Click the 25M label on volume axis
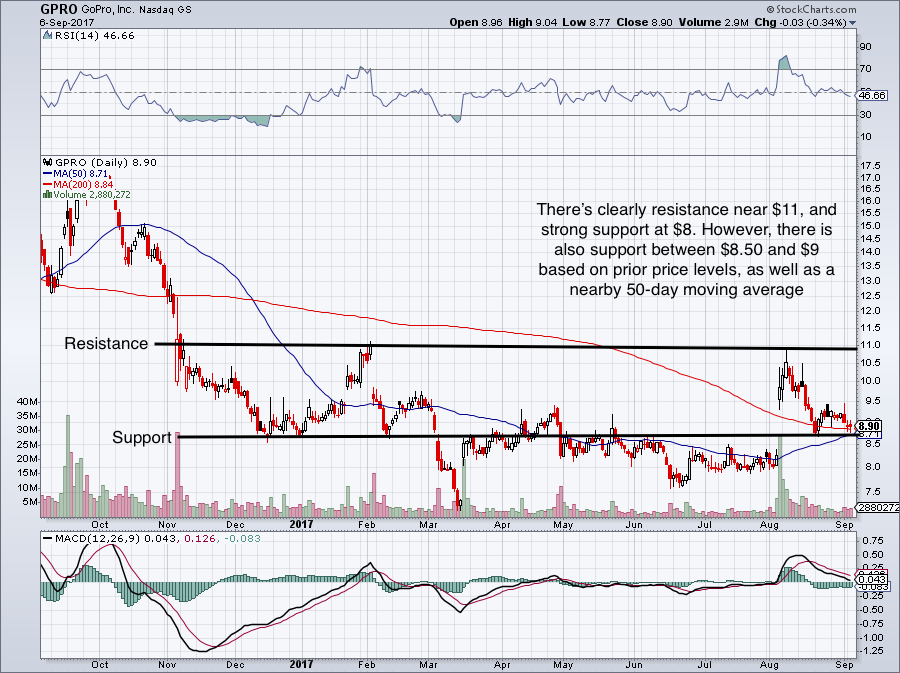The height and width of the screenshot is (673, 900). coord(28,445)
